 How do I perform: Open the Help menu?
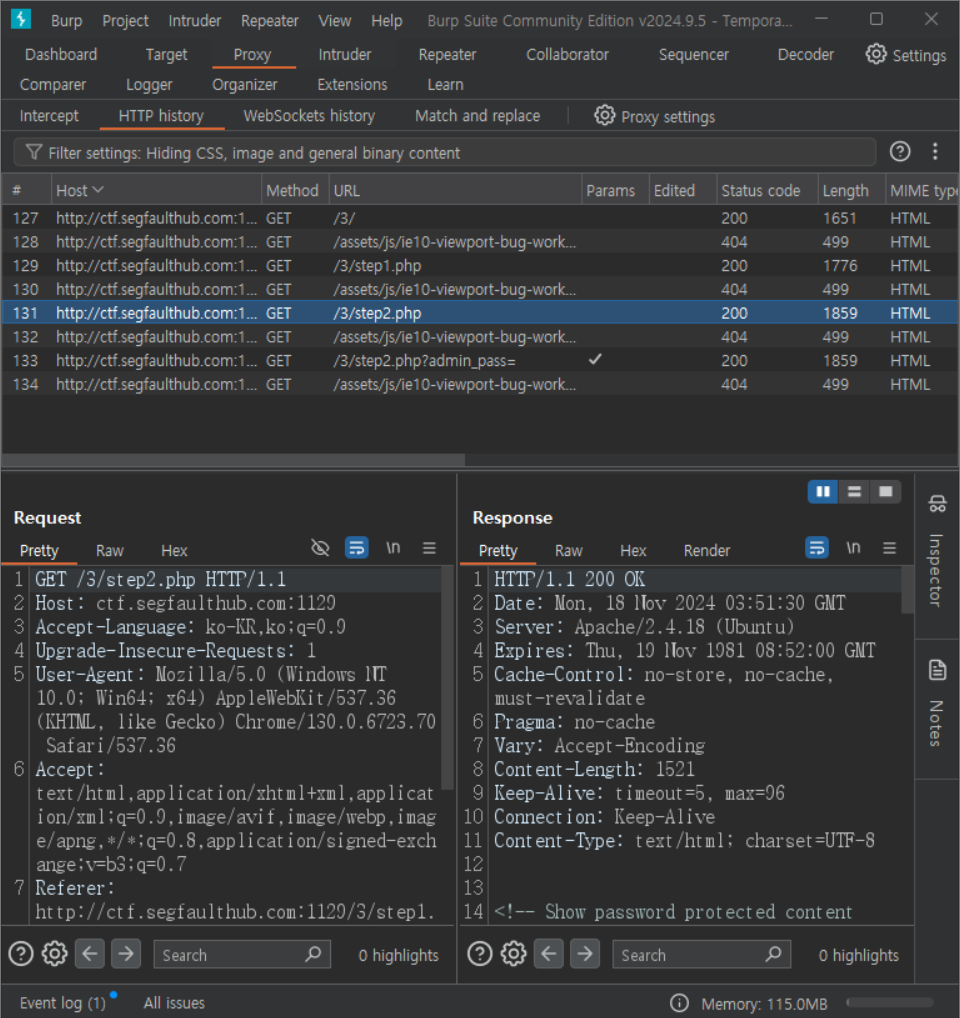387,21
